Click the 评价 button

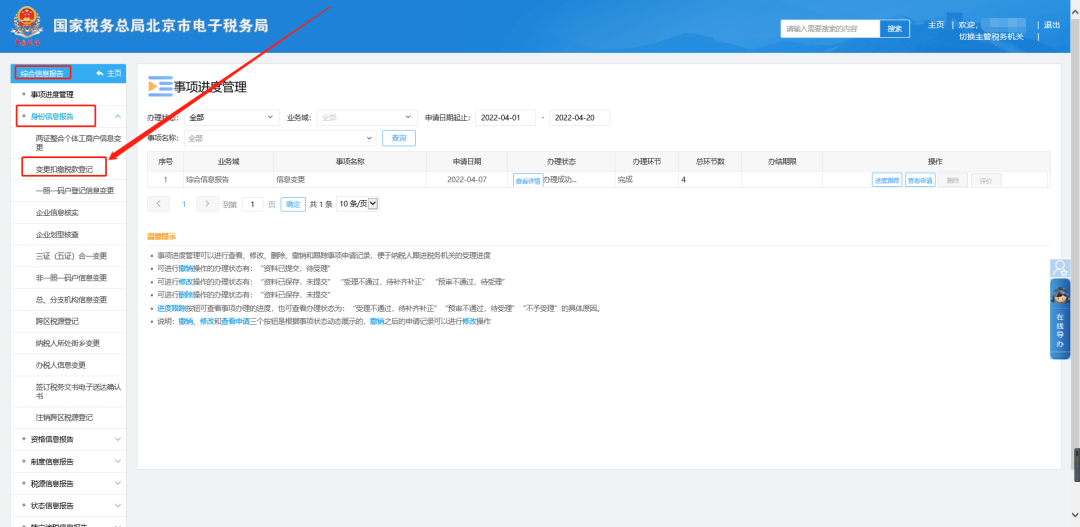(x=986, y=180)
